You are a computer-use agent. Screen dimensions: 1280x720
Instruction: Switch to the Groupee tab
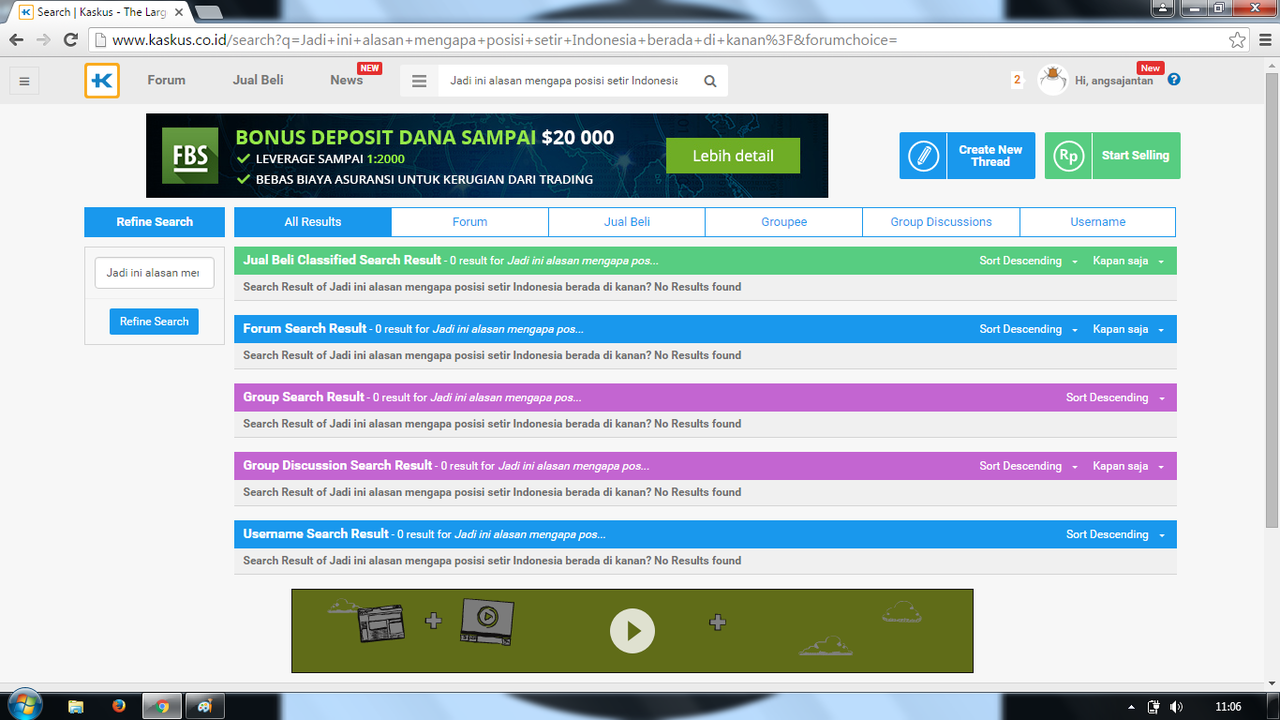point(784,222)
